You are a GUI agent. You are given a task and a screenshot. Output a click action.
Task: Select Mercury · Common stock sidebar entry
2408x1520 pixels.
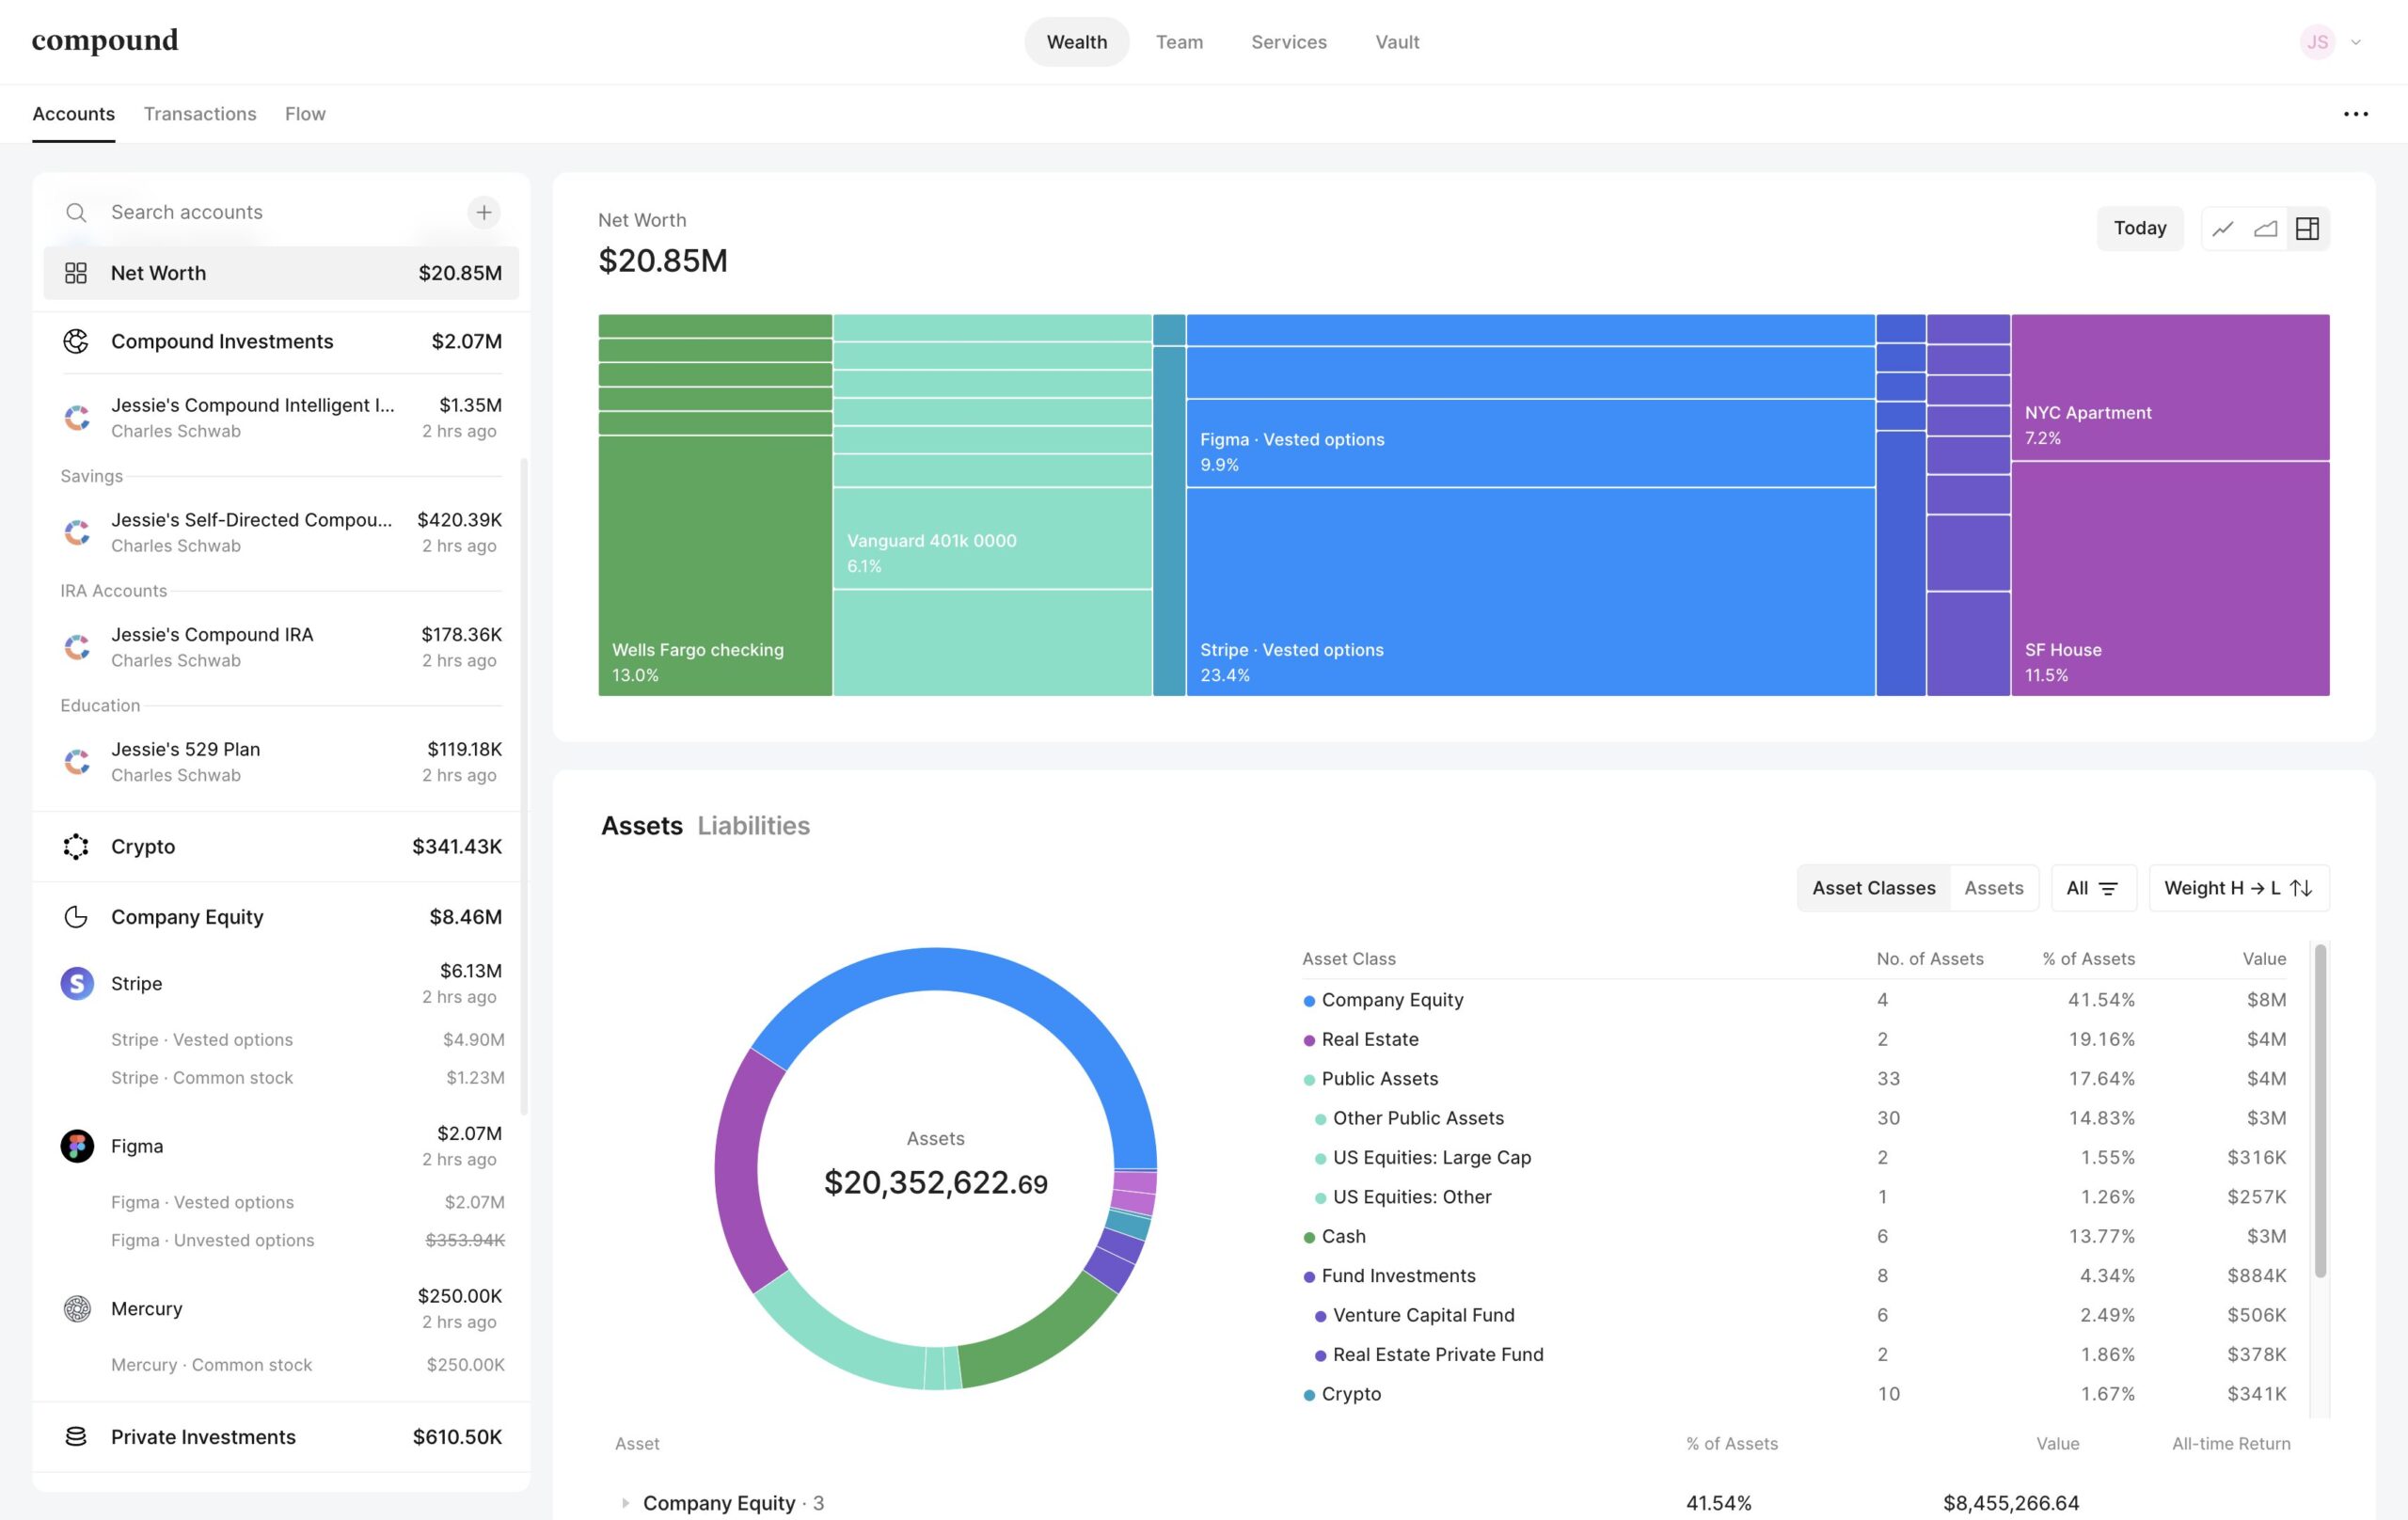(x=307, y=1365)
